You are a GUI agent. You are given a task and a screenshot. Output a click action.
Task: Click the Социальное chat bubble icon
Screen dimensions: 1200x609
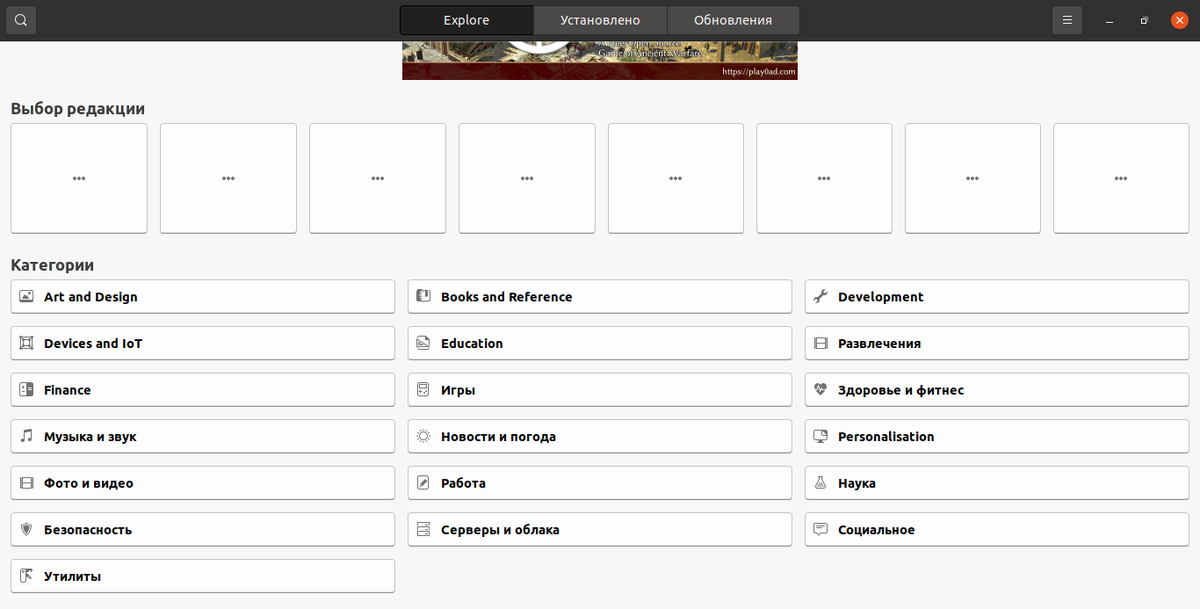(821, 530)
